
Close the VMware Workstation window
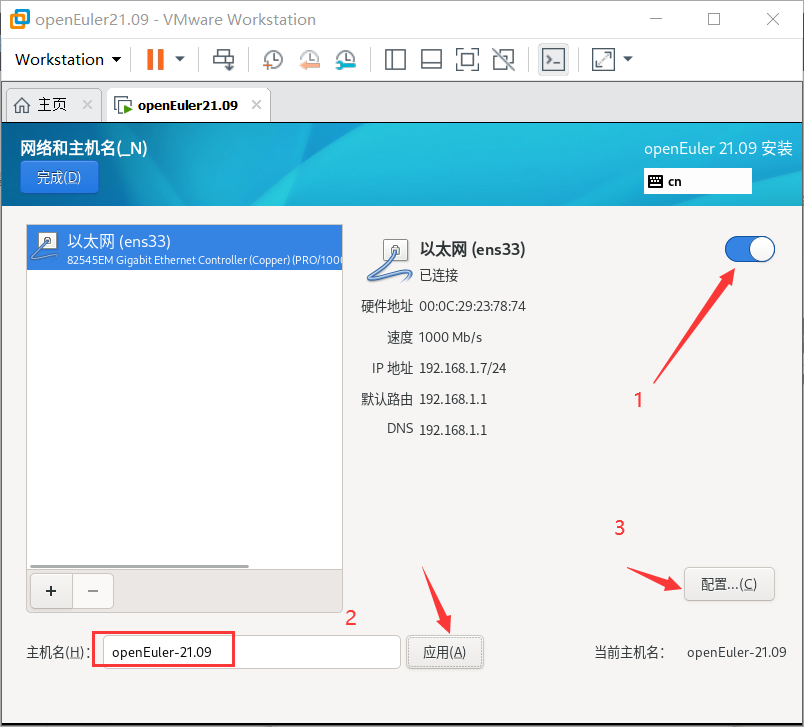(773, 19)
